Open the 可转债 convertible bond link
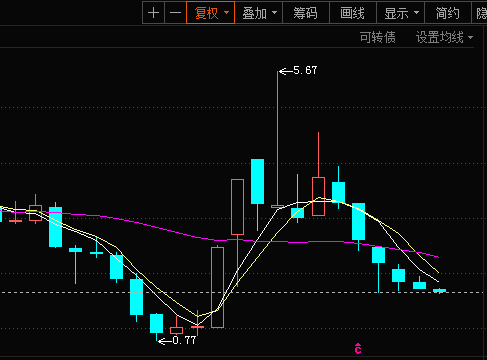The height and width of the screenshot is (360, 487). pyautogui.click(x=377, y=37)
